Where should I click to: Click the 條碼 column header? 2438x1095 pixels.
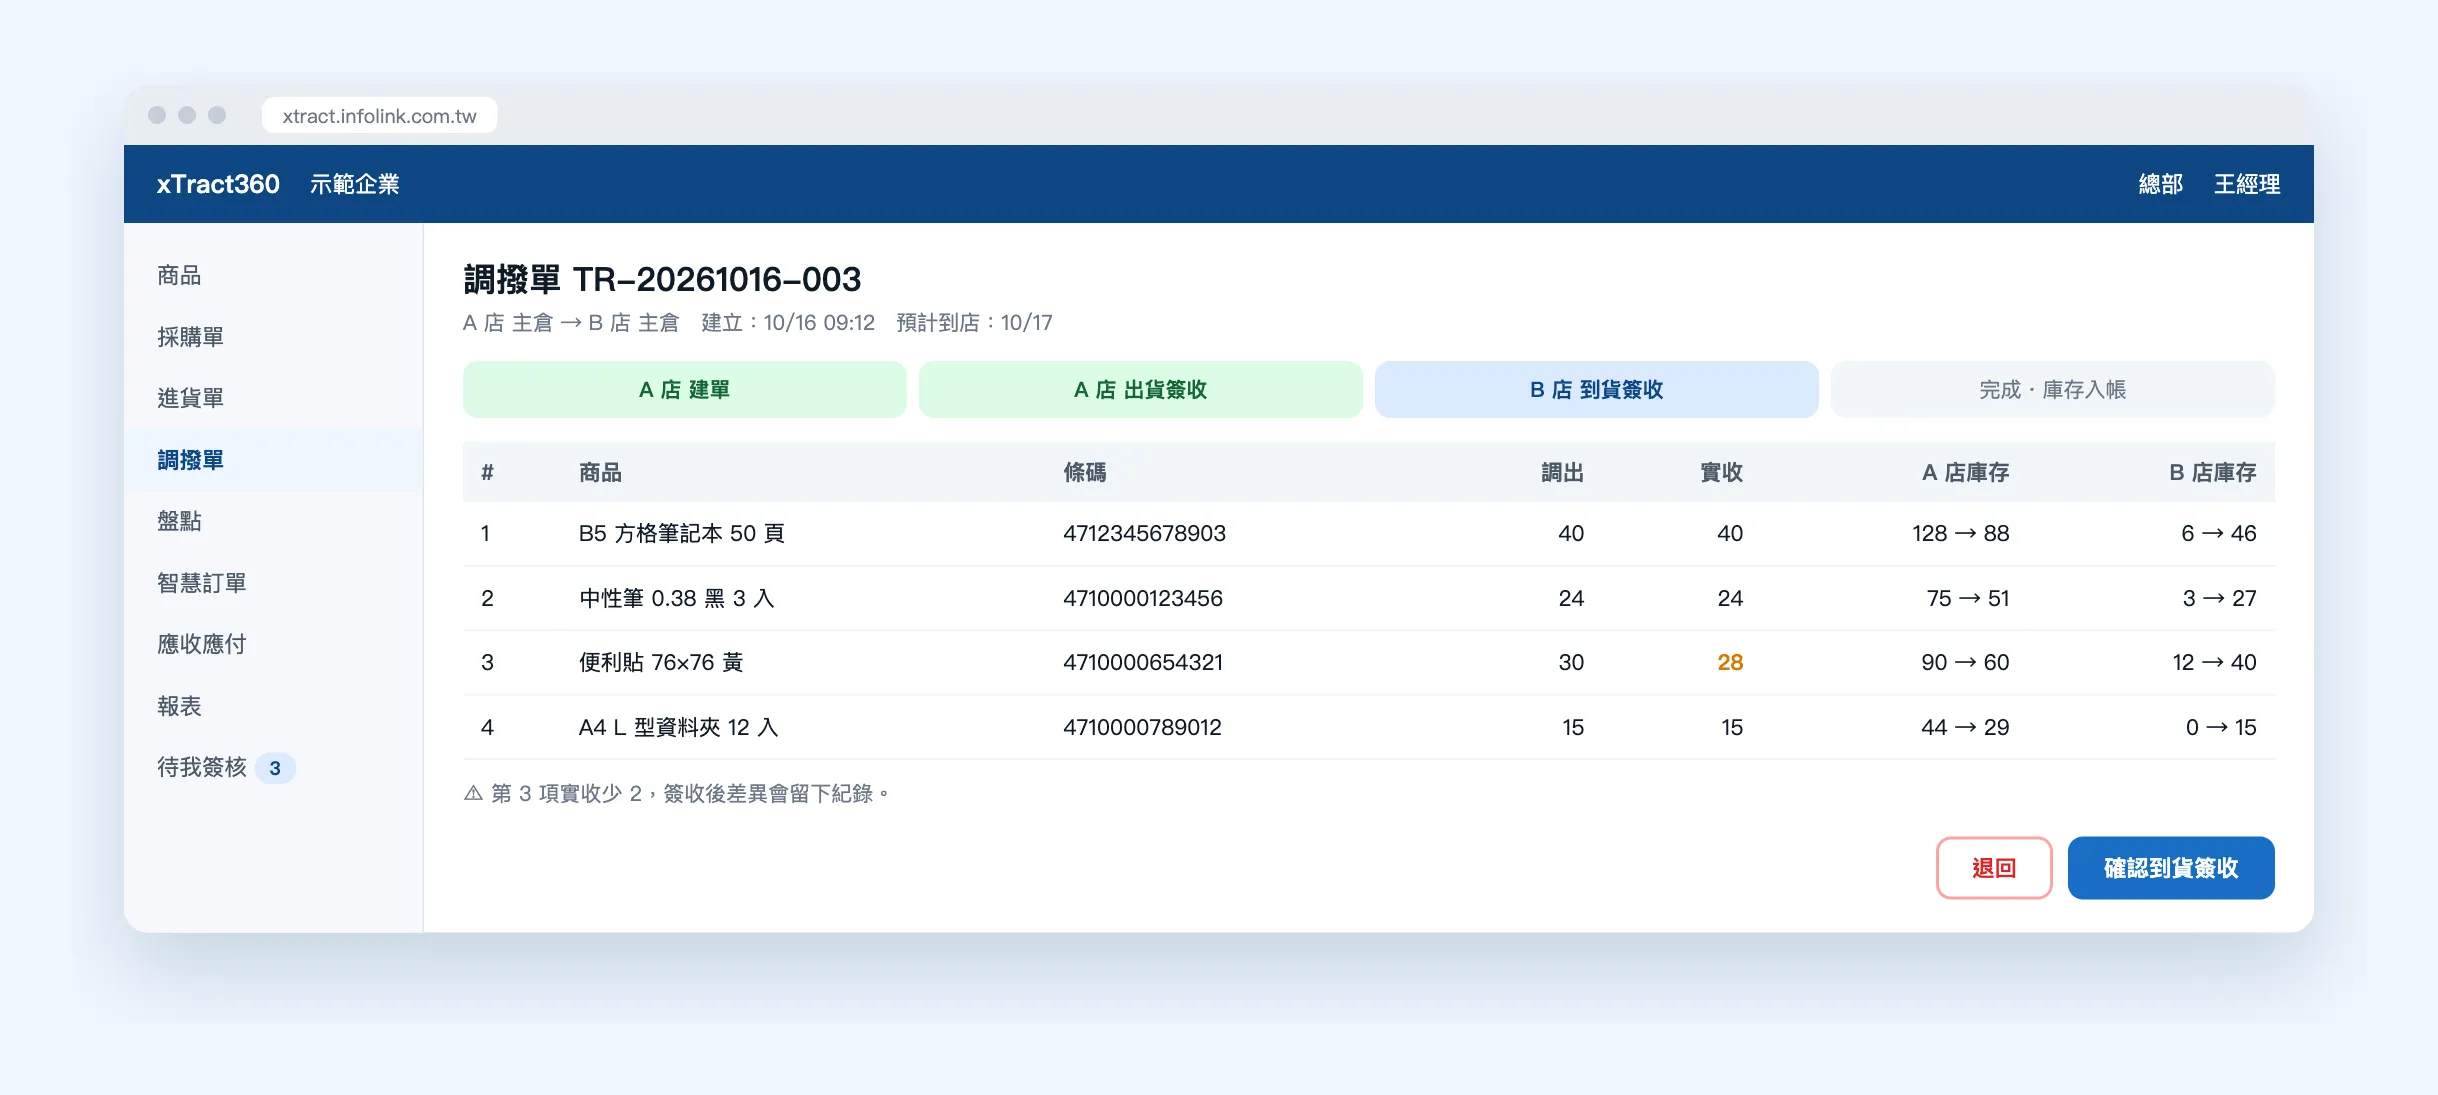[x=1085, y=472]
